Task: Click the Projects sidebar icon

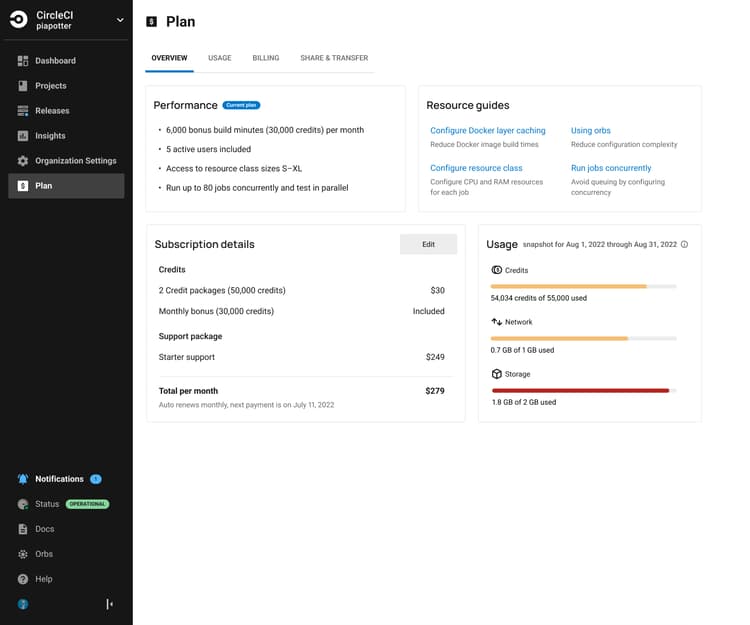Action: pos(23,86)
